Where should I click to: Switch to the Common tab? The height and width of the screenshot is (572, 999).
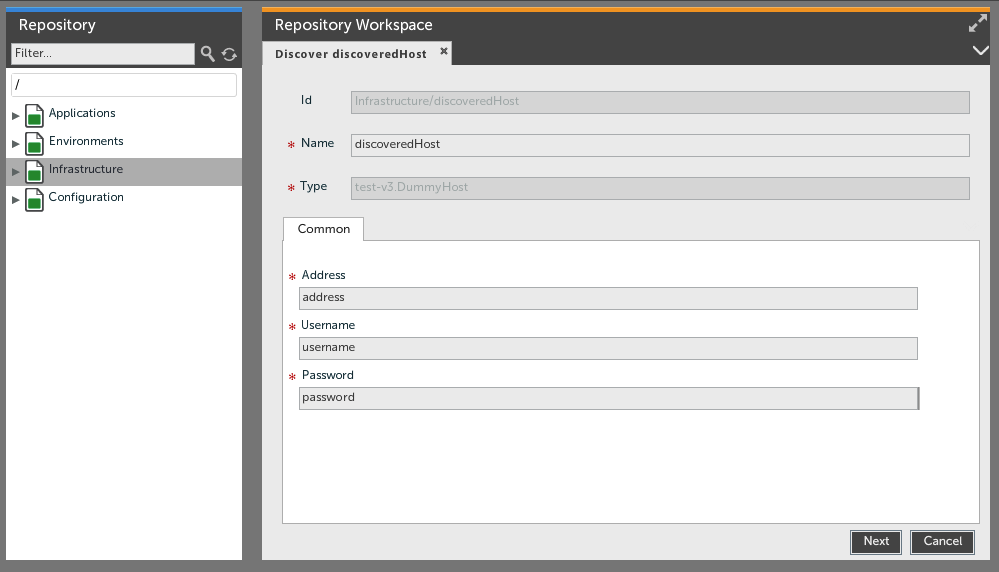click(x=323, y=229)
